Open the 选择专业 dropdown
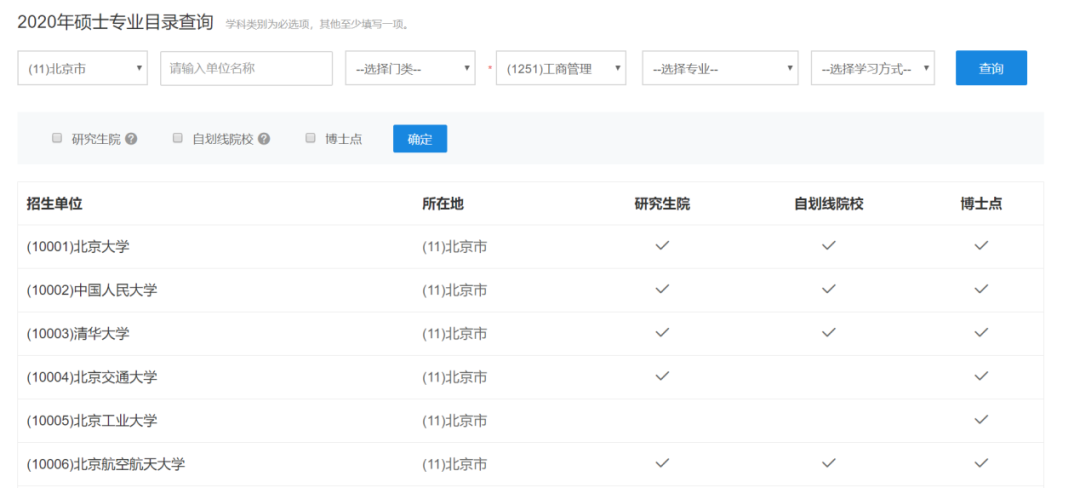The width and height of the screenshot is (1080, 488). (720, 68)
